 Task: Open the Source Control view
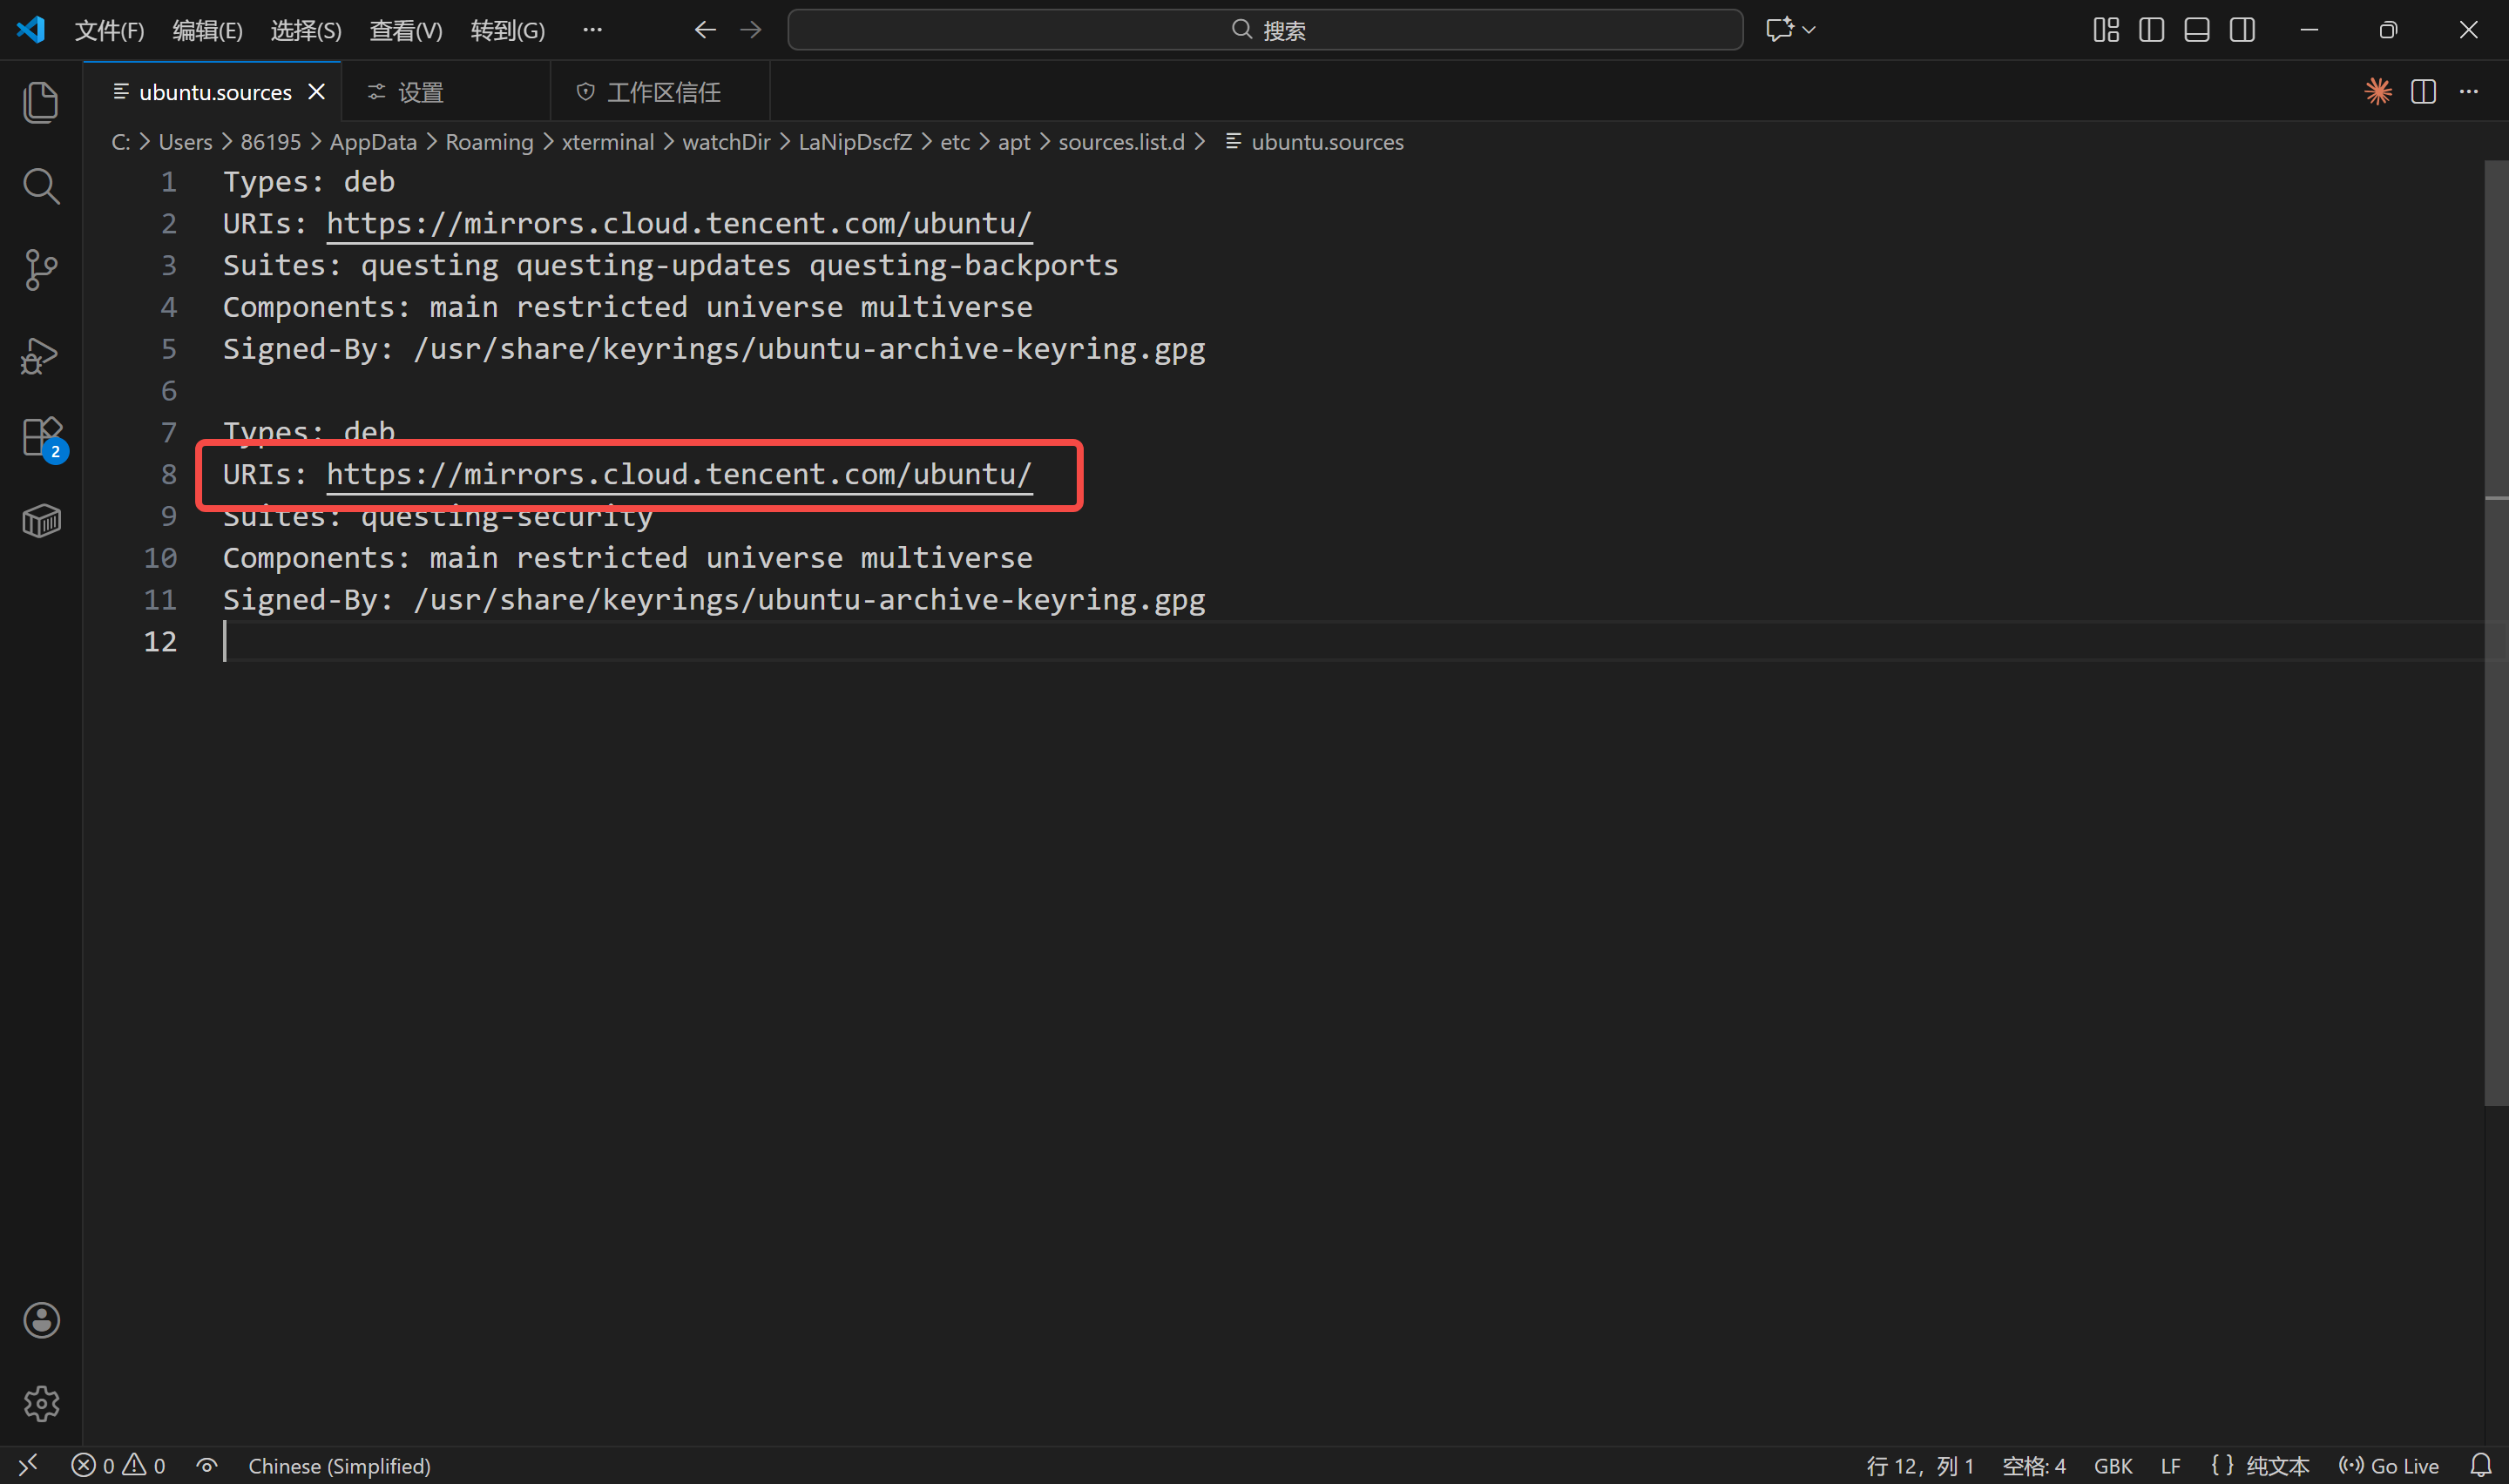(41, 270)
